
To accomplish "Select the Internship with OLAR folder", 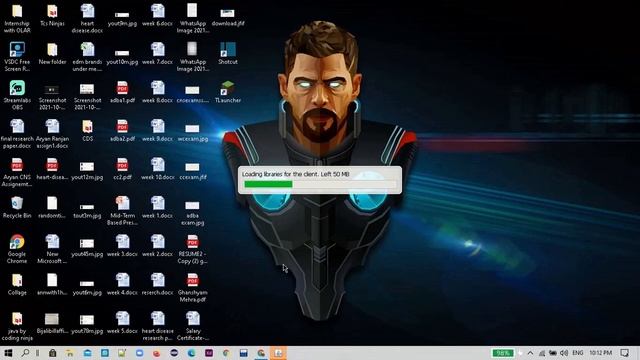I will click(x=17, y=18).
